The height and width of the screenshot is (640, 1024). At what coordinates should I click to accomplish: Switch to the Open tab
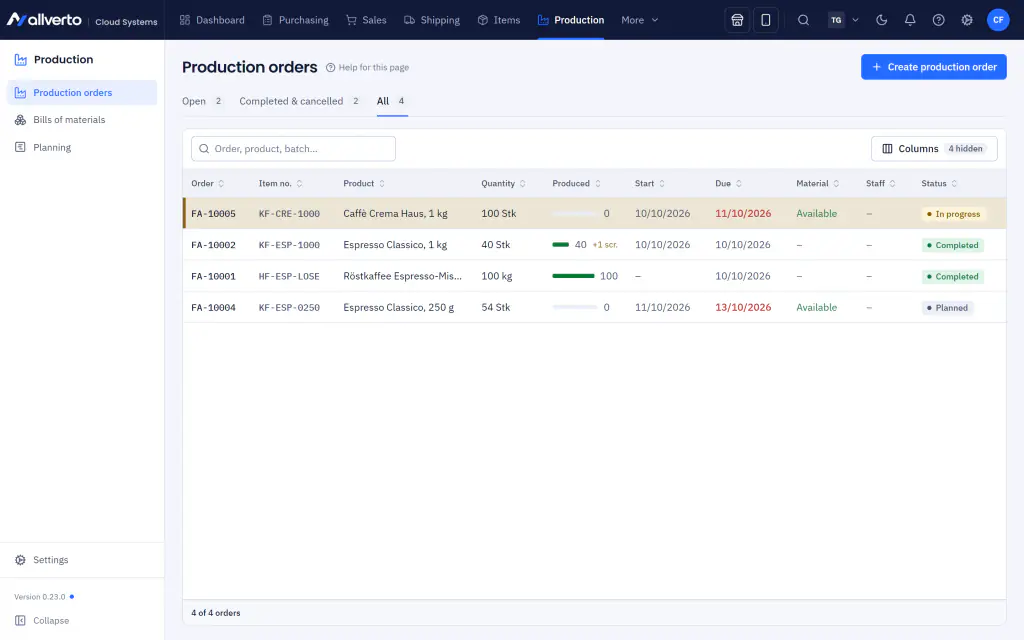(x=202, y=101)
